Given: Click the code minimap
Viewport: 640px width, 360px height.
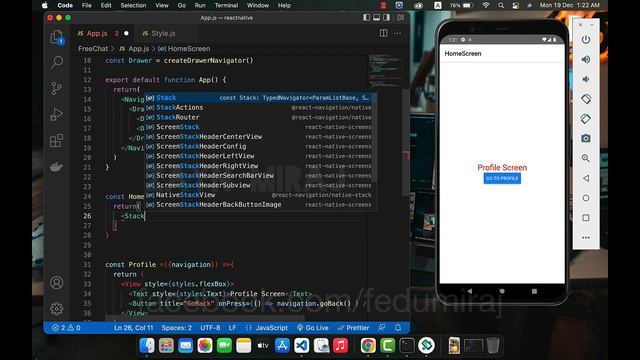Looking at the screenshot, I should coord(385,70).
